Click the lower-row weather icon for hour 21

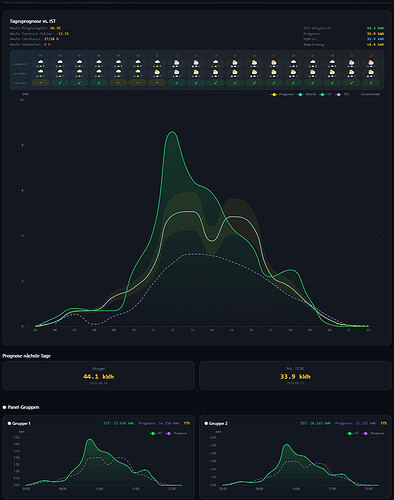352,72
